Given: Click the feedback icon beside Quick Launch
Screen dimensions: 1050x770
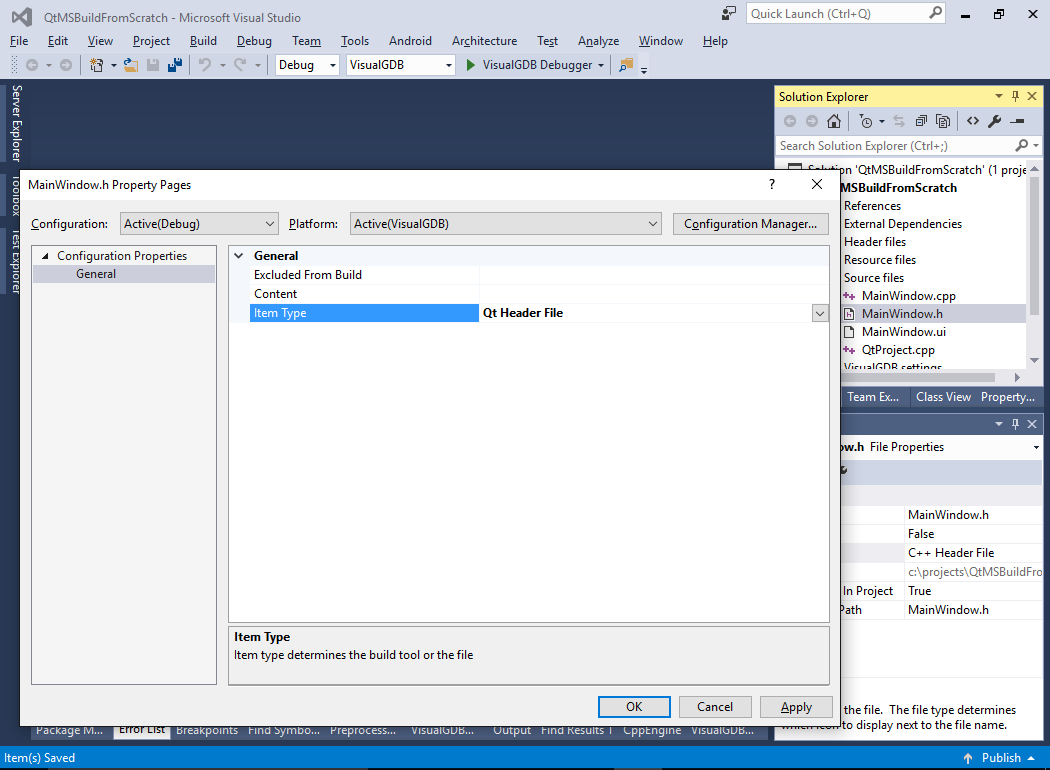Looking at the screenshot, I should (x=729, y=13).
